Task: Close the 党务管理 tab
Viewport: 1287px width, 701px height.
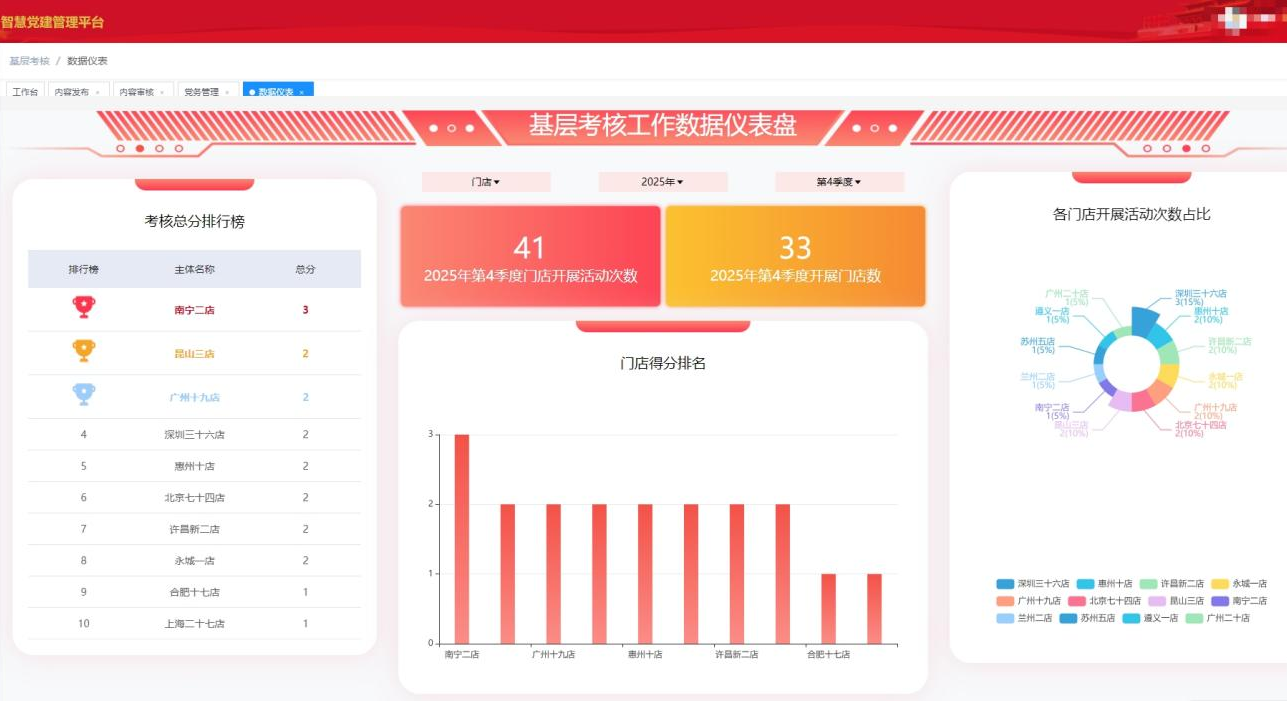Action: tap(227, 92)
